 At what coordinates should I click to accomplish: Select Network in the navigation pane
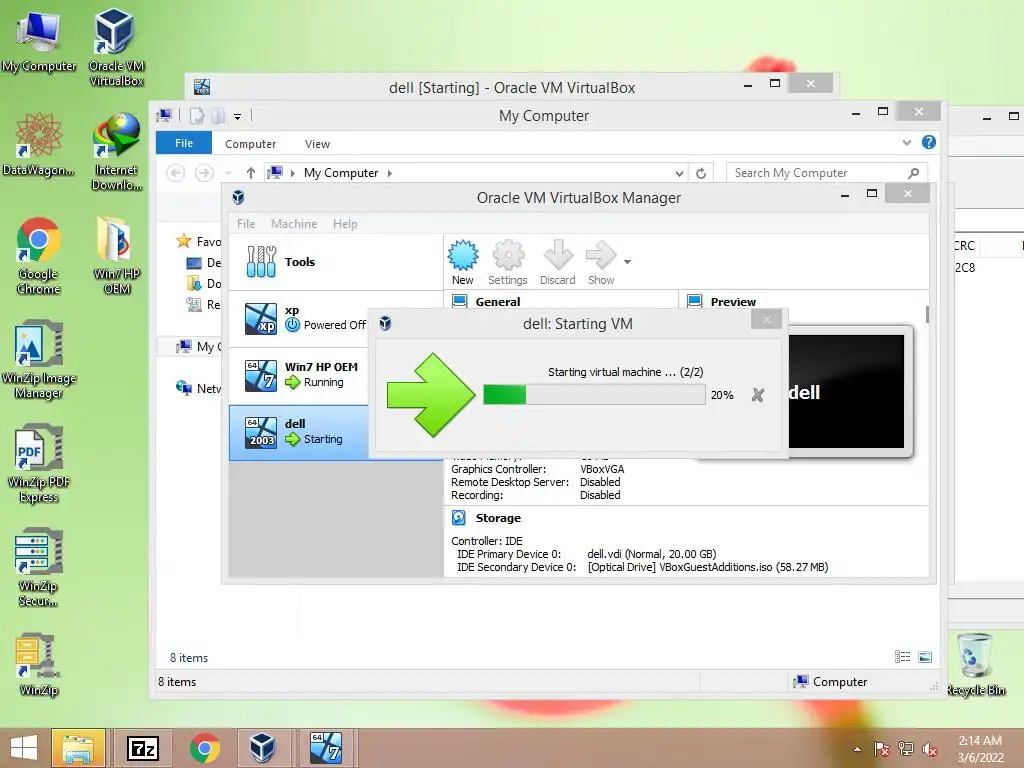(x=199, y=389)
